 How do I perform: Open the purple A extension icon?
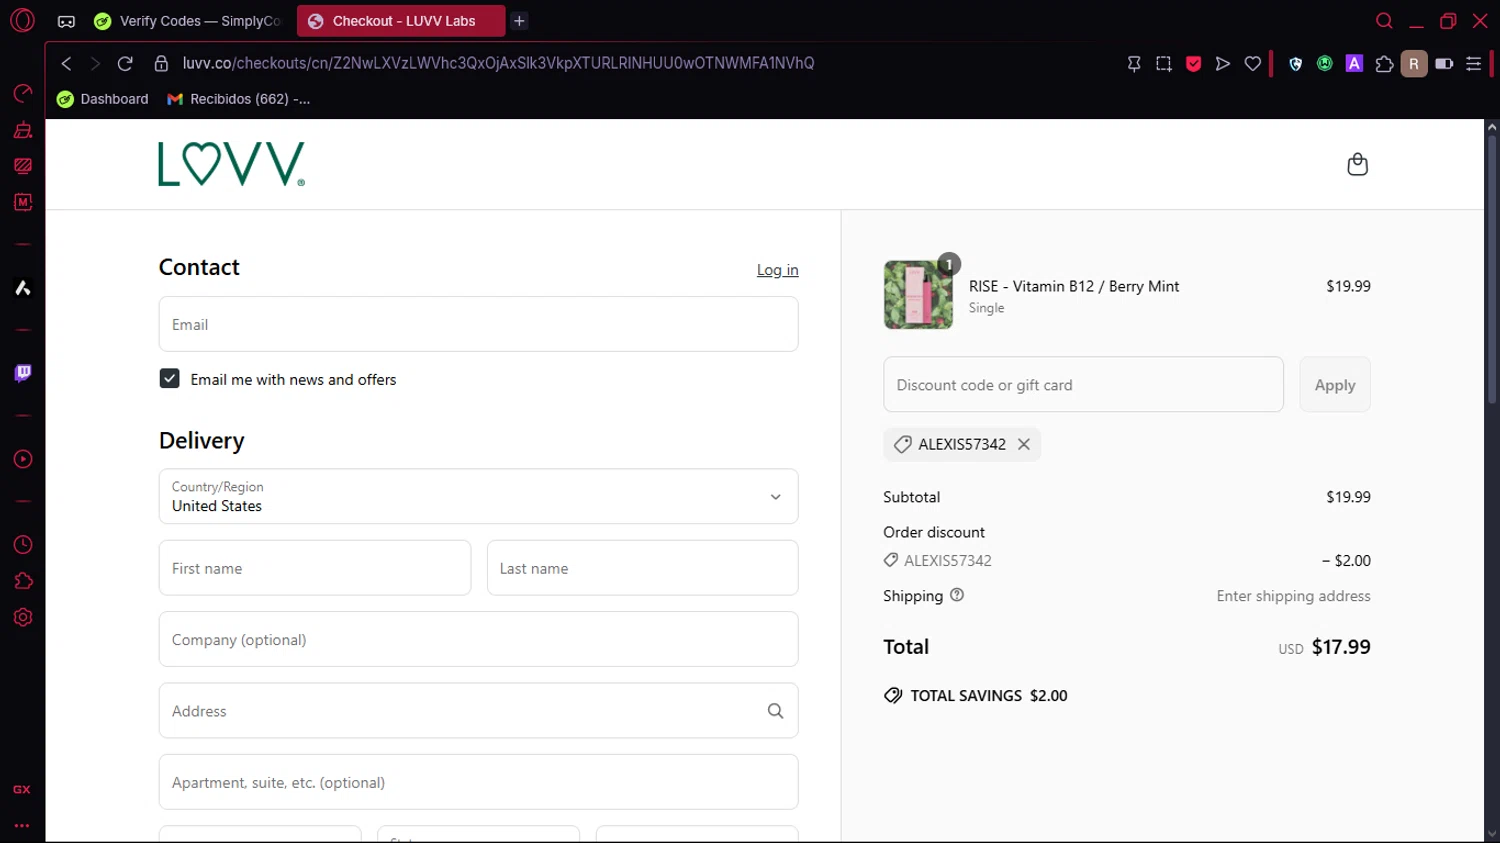point(1354,63)
